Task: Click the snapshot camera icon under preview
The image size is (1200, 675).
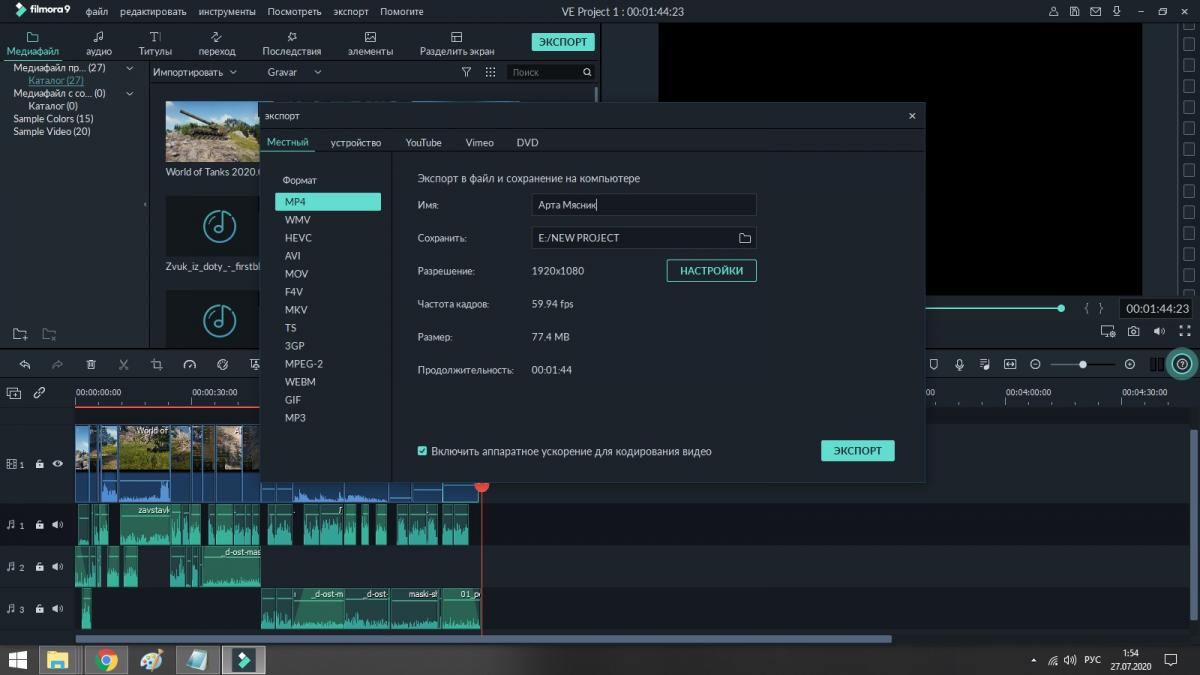Action: click(x=1133, y=331)
